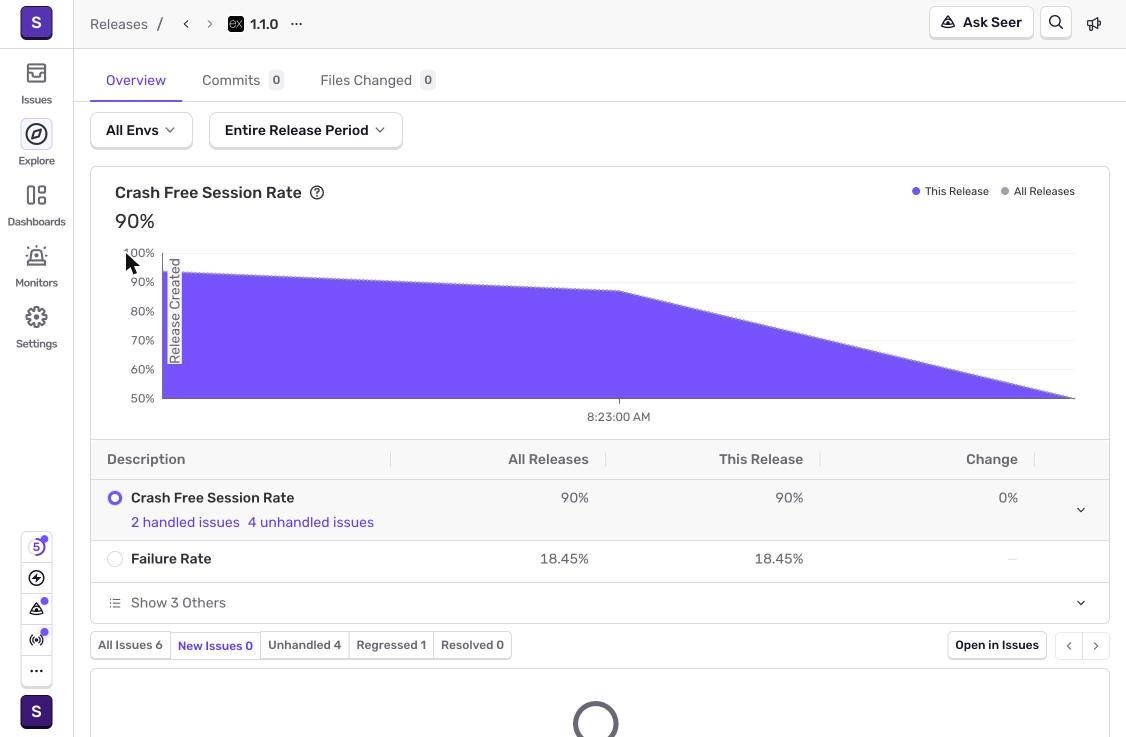The height and width of the screenshot is (737, 1126).
Task: Open the 2 handled issues link
Action: click(x=185, y=522)
